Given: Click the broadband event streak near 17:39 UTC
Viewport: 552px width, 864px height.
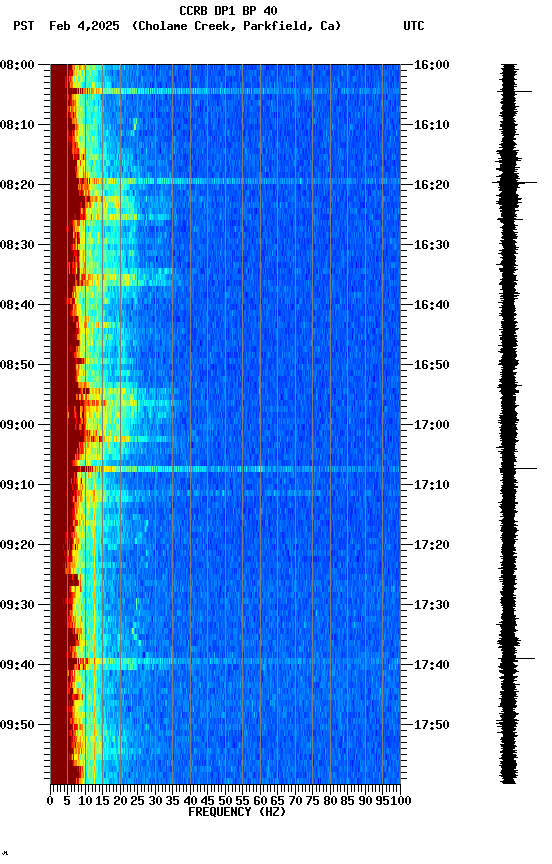Looking at the screenshot, I should pyautogui.click(x=225, y=660).
